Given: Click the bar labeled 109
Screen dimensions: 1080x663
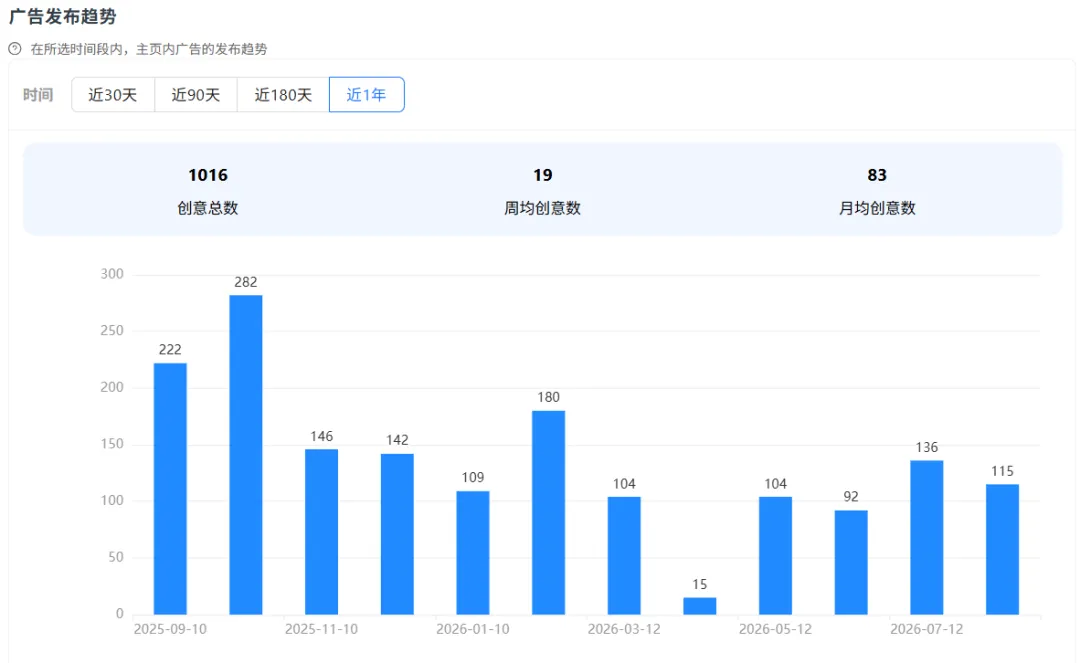Looking at the screenshot, I should [472, 553].
